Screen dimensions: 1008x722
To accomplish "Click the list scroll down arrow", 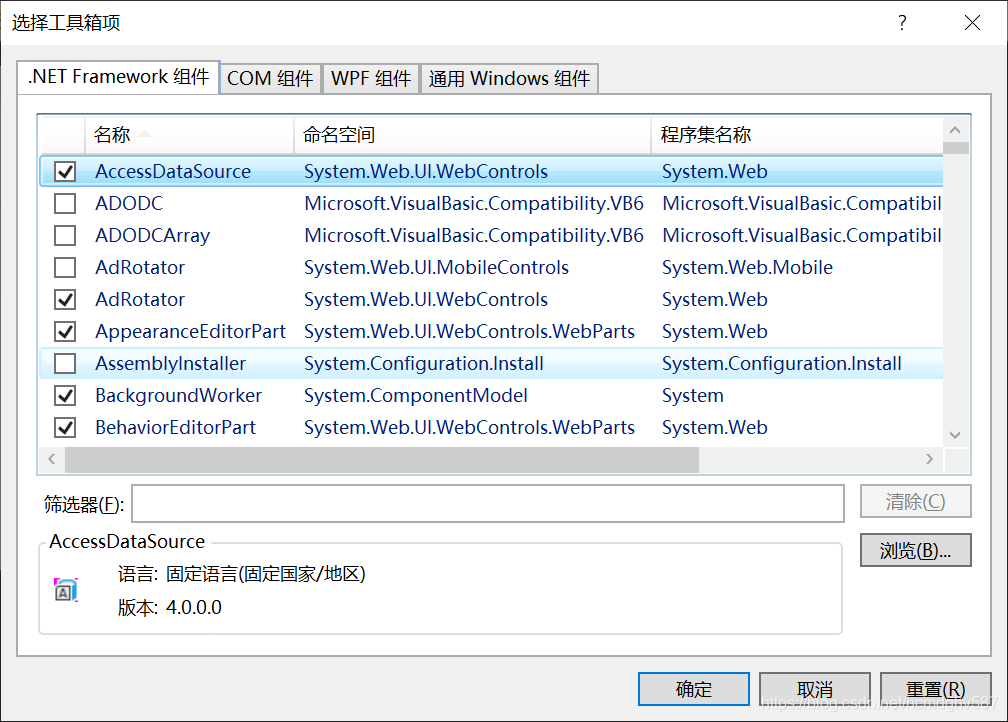I will (x=955, y=435).
